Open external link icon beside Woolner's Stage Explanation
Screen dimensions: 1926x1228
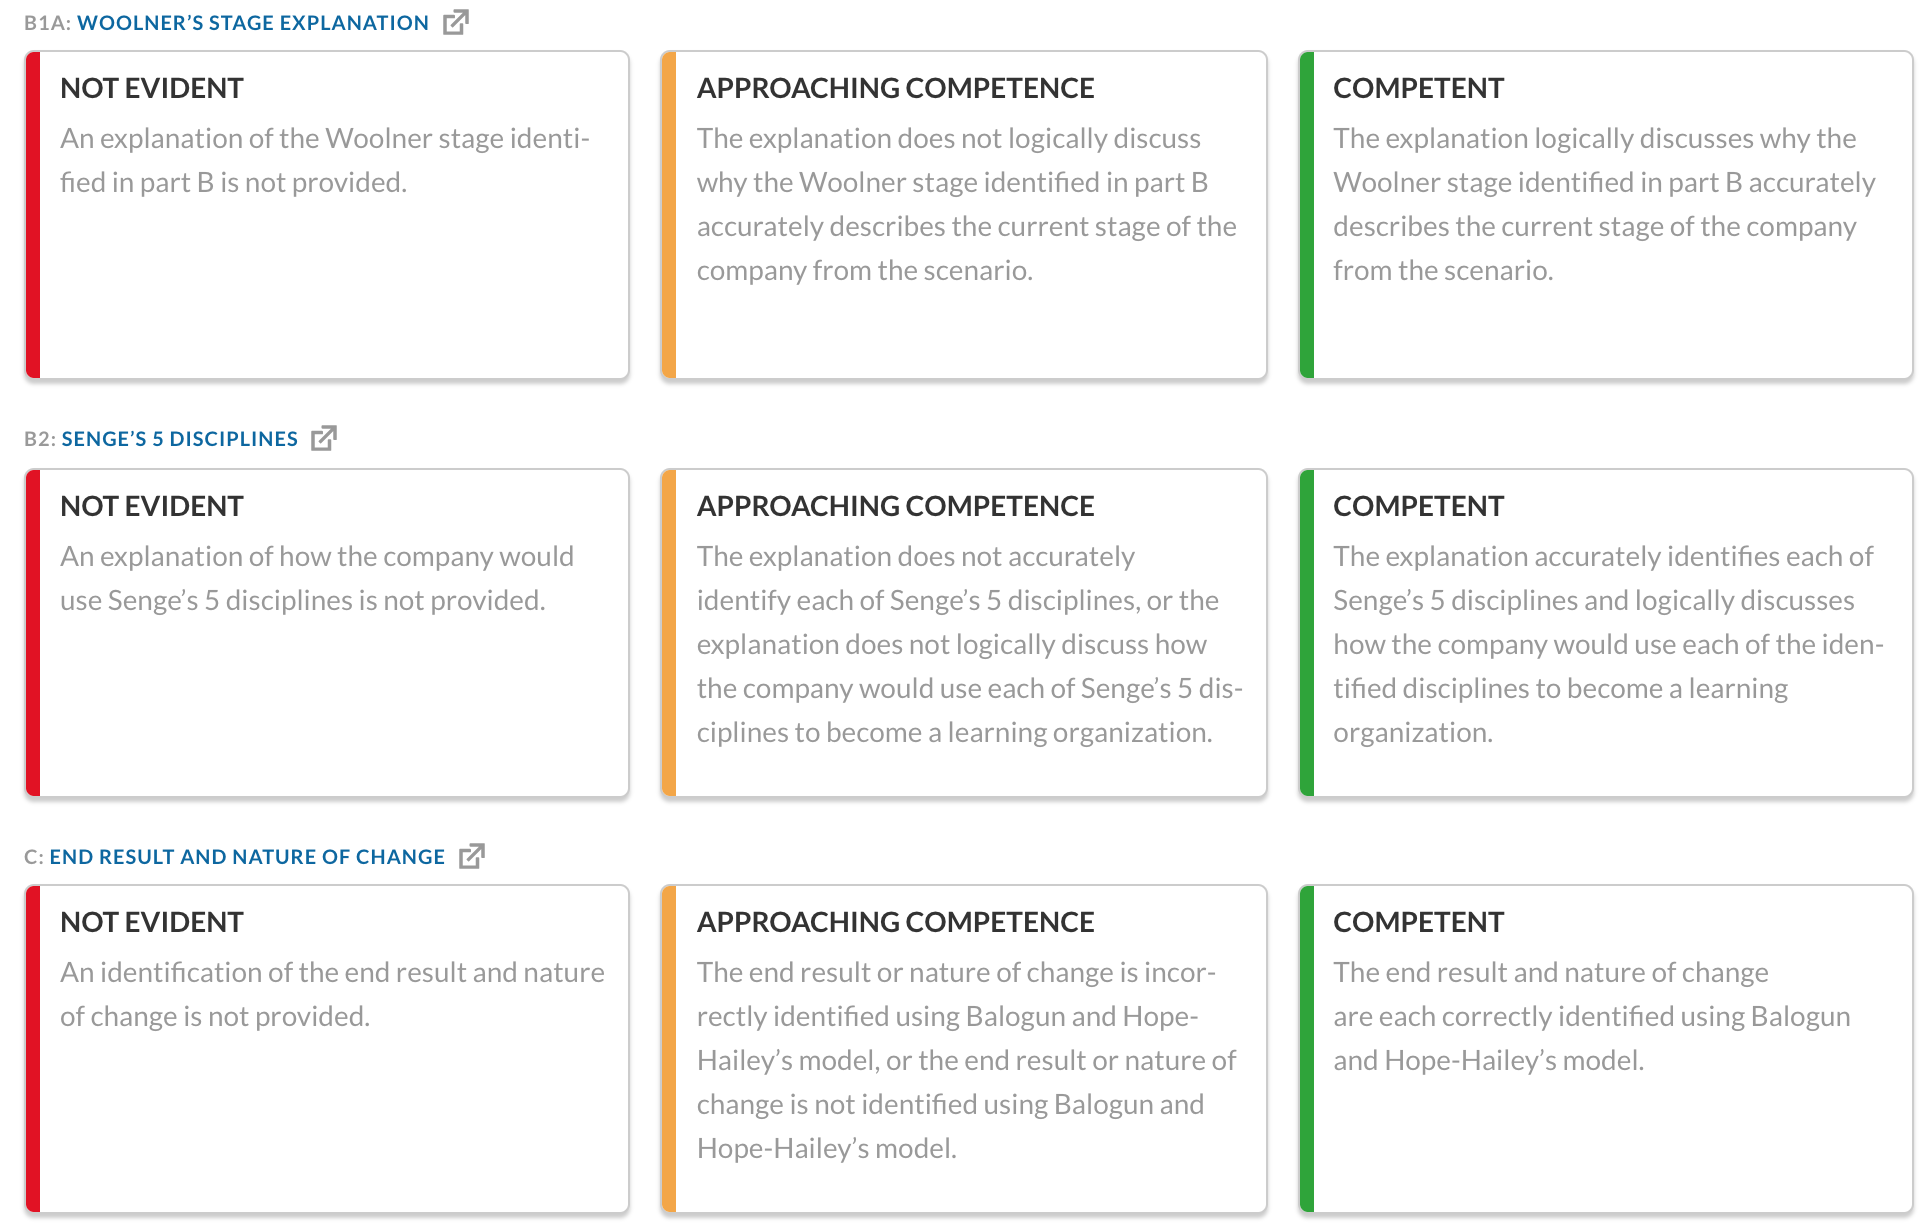[456, 22]
